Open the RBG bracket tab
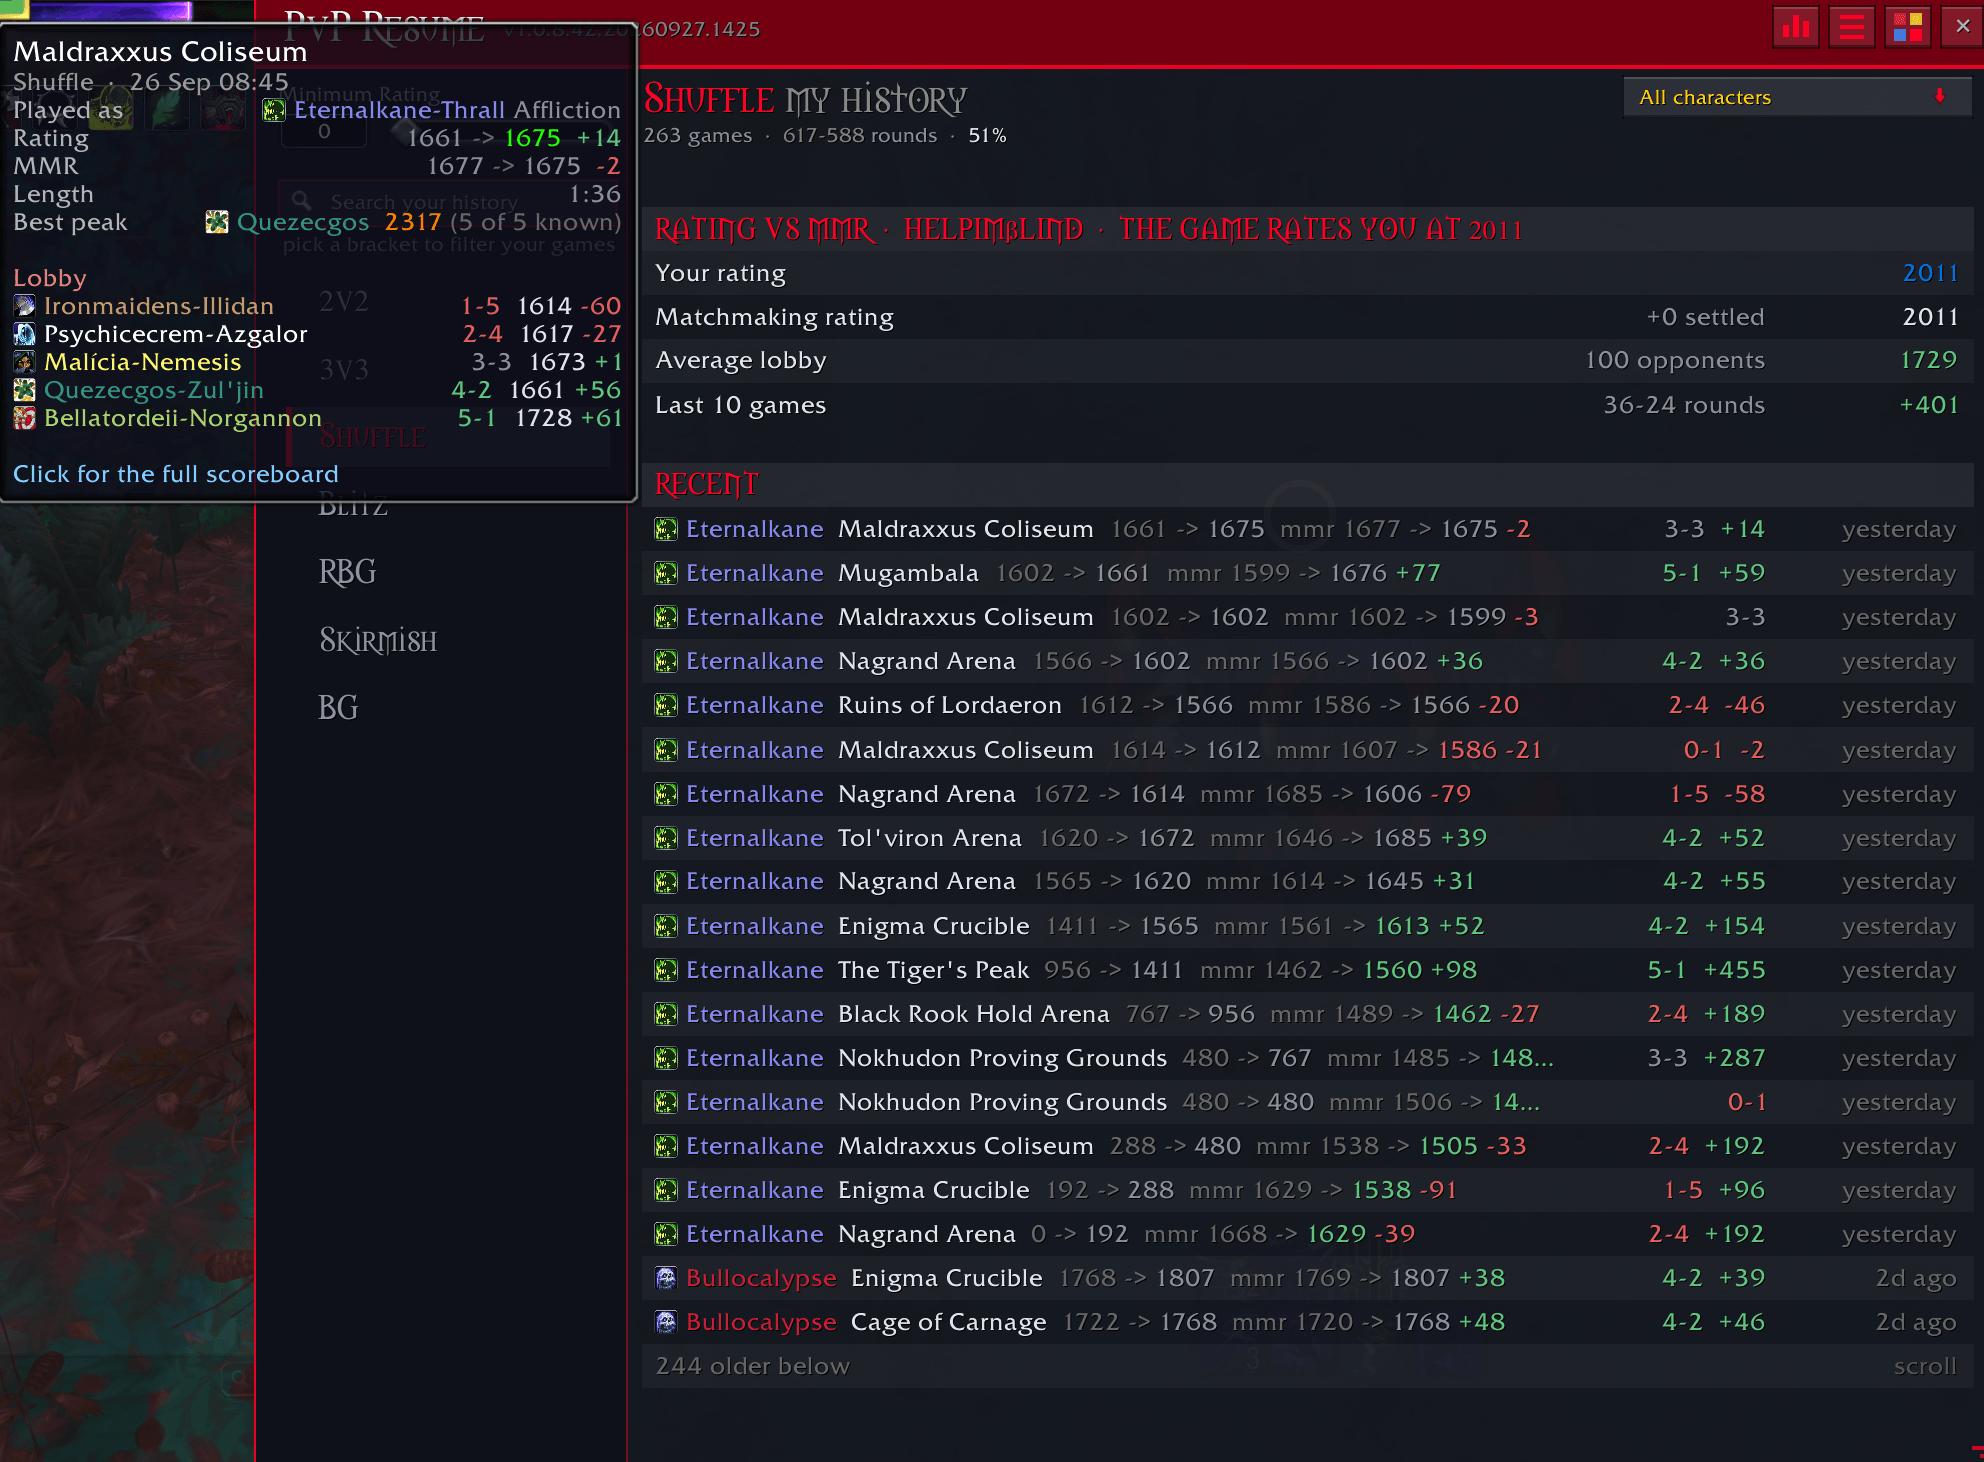 tap(348, 572)
